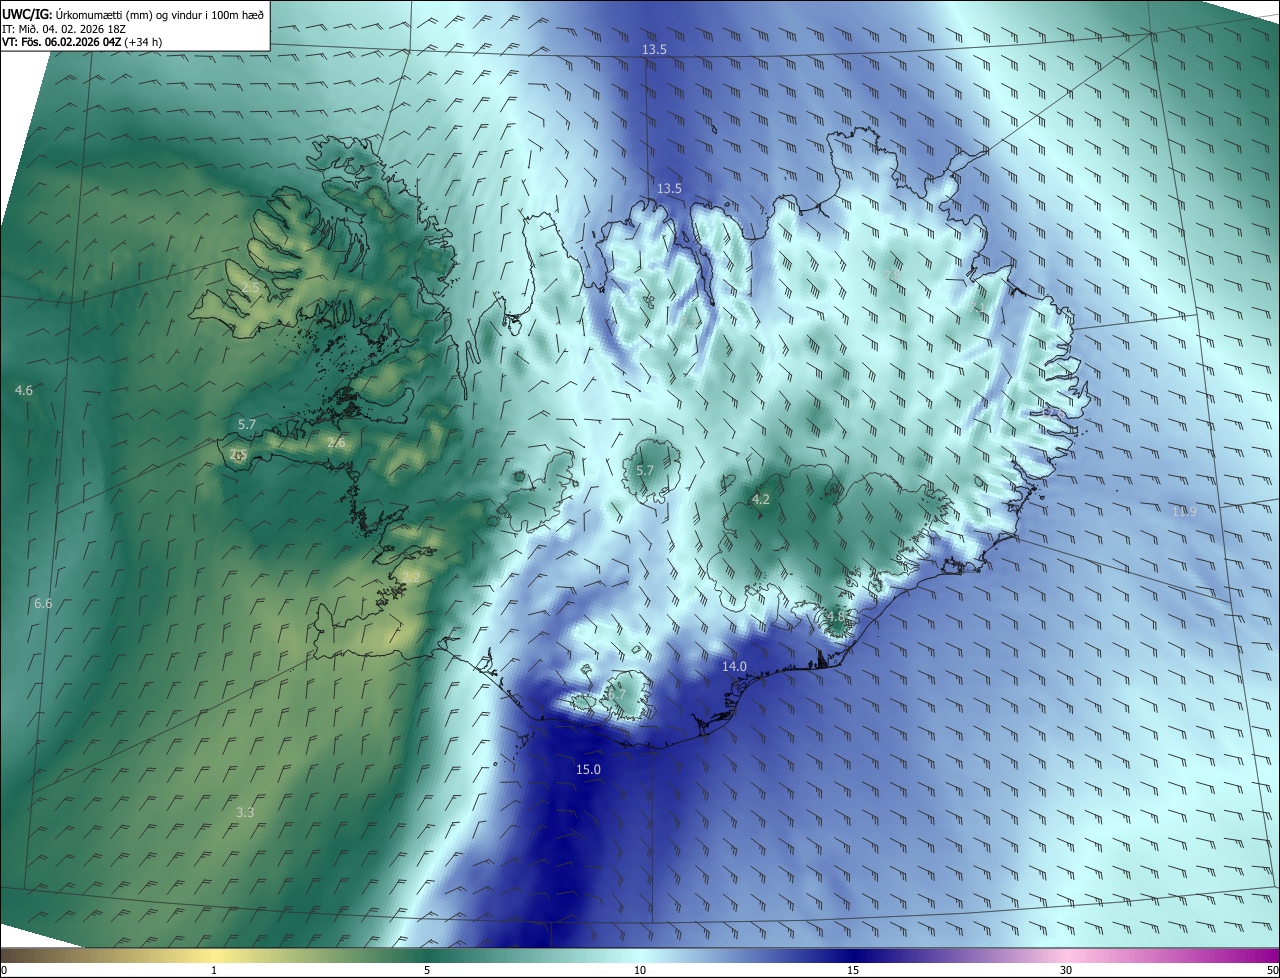Image resolution: width=1280 pixels, height=978 pixels.
Task: Click the 4.6 value near the western edge
Action: coord(24,390)
